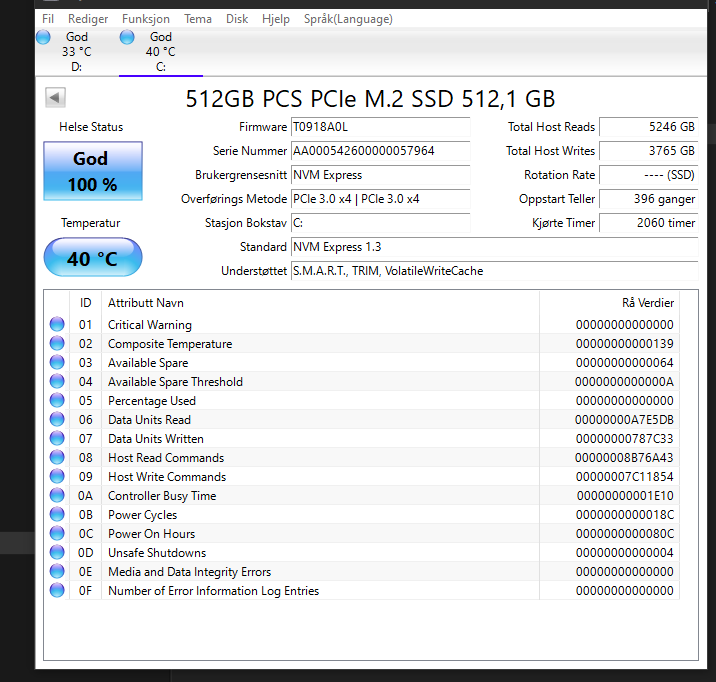
Task: Click the NVM Express 1.3 standard field
Action: [495, 247]
